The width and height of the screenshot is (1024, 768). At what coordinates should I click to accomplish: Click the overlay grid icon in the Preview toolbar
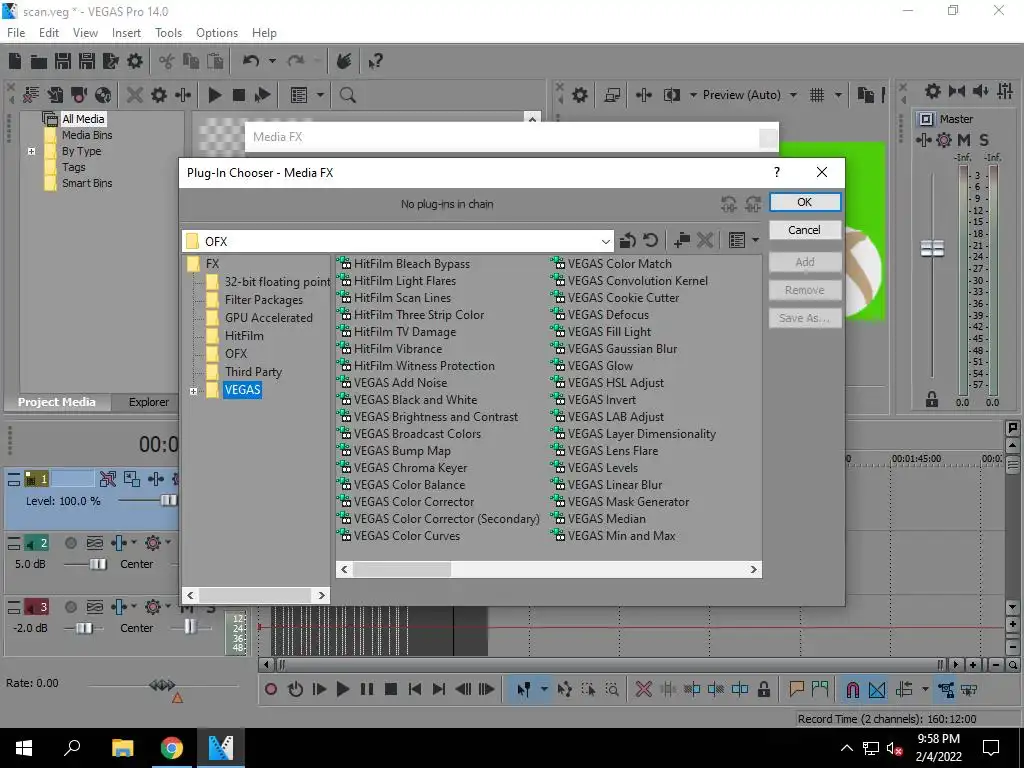[817, 95]
